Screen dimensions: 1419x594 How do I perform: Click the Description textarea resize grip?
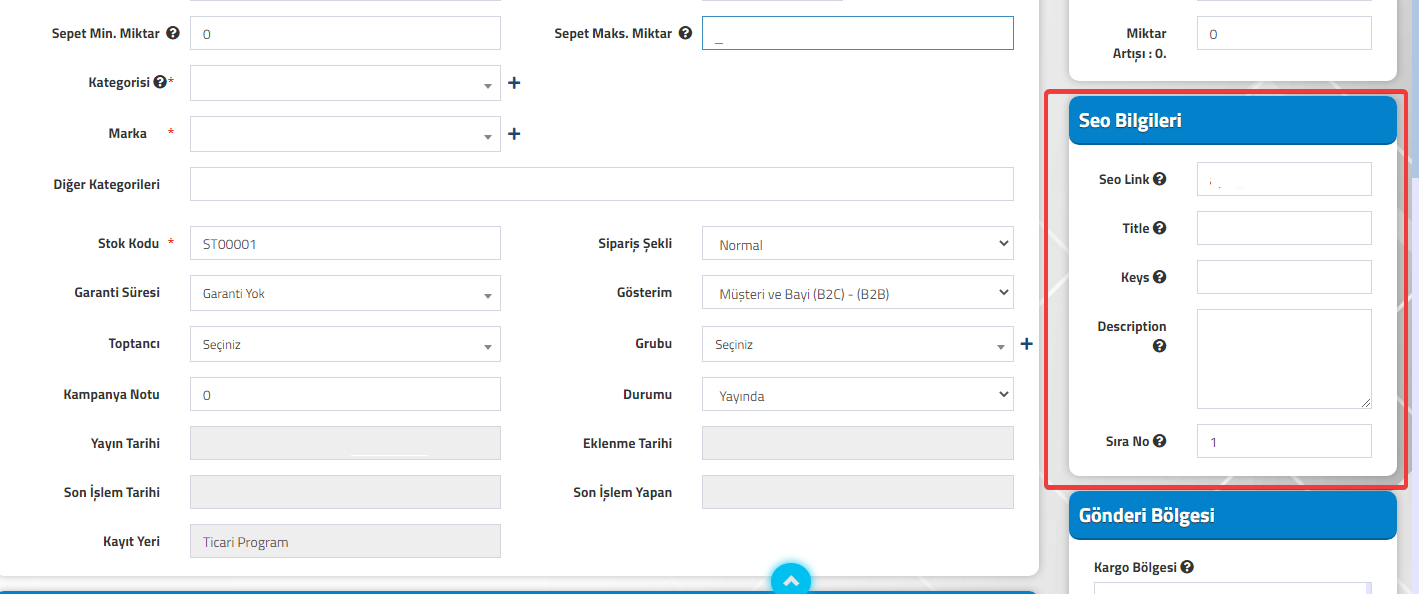(1365, 402)
